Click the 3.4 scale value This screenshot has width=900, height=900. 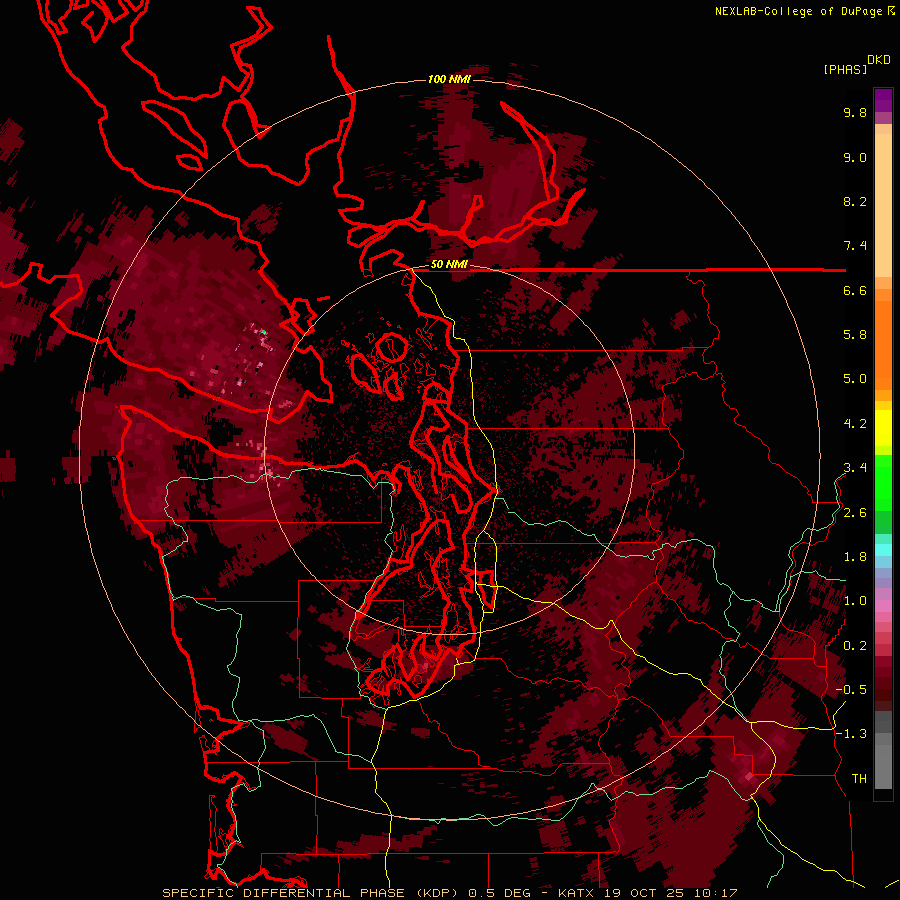pyautogui.click(x=855, y=468)
